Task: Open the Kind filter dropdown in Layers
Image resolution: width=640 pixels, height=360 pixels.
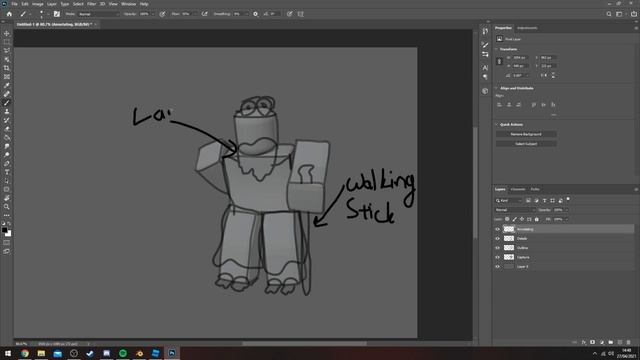Action: (x=509, y=200)
